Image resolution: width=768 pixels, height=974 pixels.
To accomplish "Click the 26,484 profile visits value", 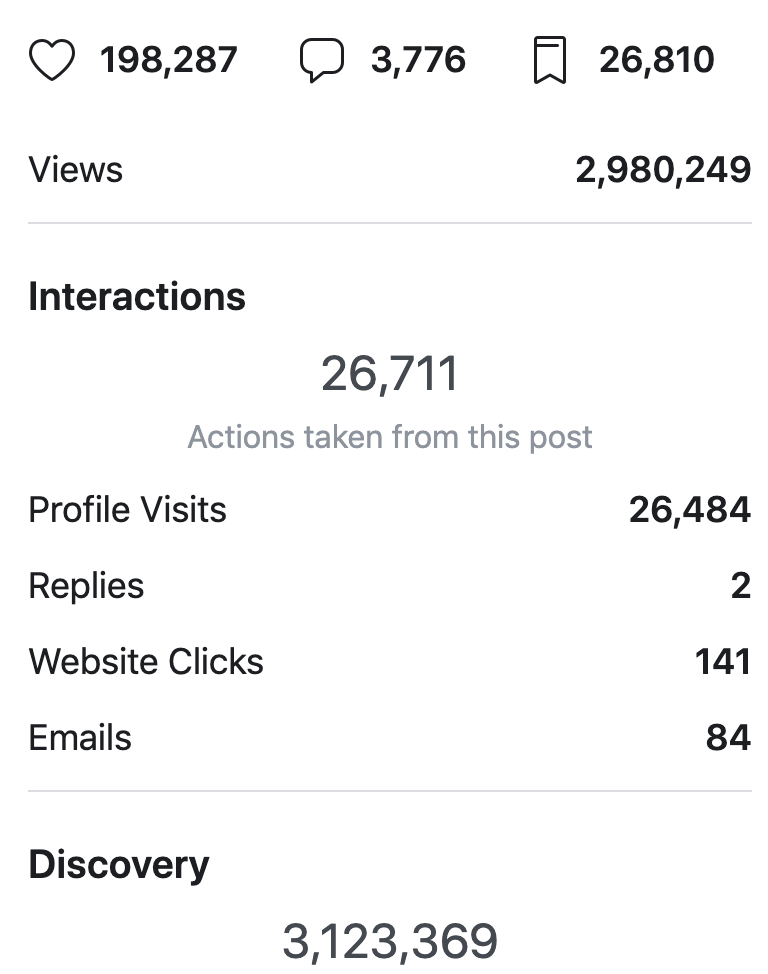I will pos(690,509).
